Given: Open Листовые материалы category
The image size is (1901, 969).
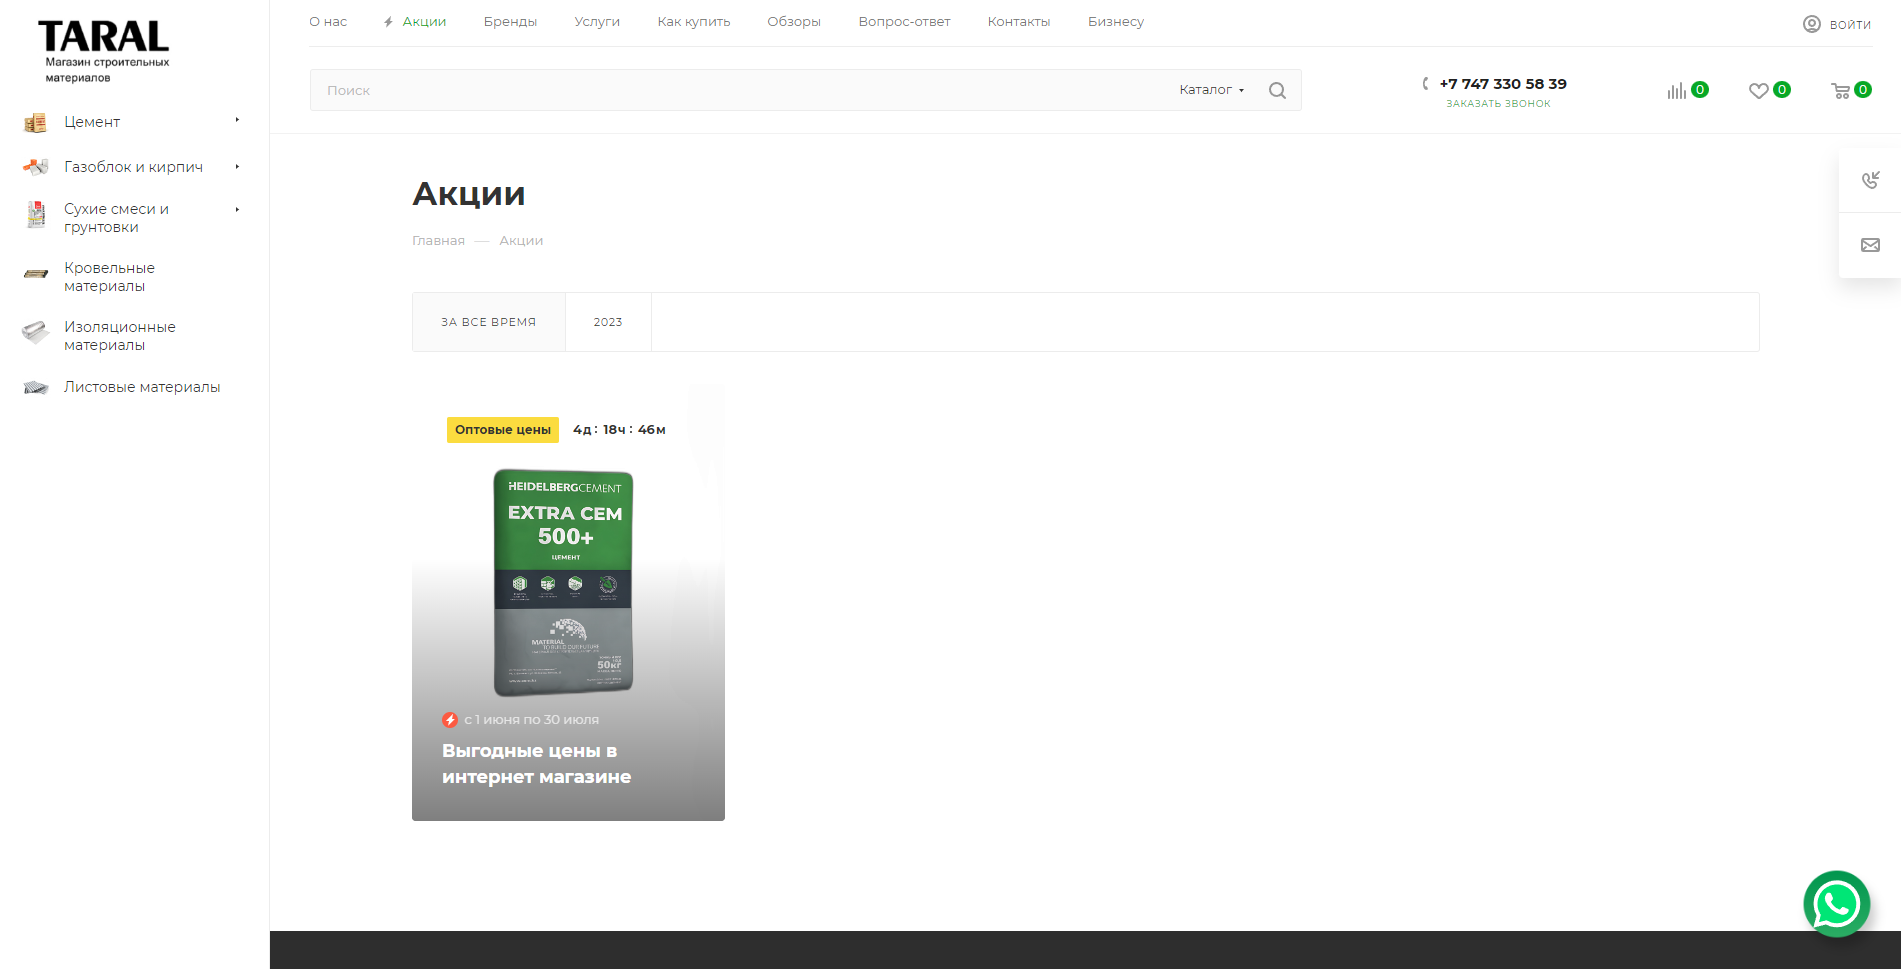Looking at the screenshot, I should coord(142,387).
